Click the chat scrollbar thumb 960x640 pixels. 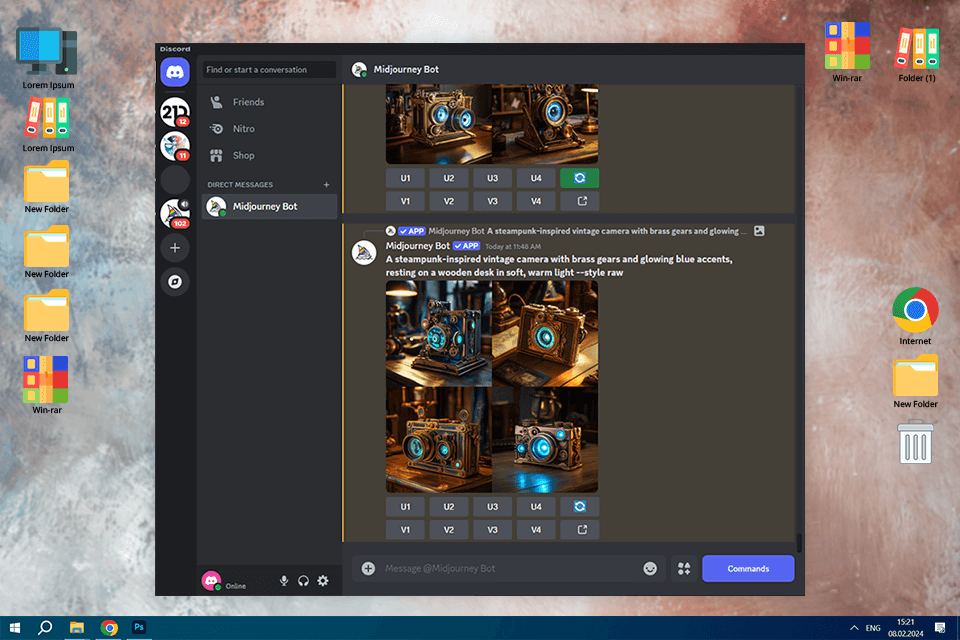798,542
